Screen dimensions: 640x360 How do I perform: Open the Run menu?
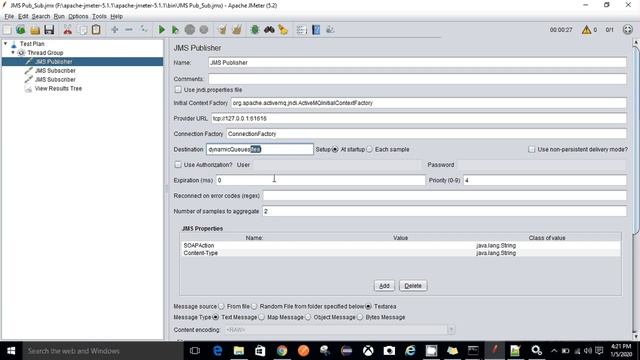tap(59, 16)
